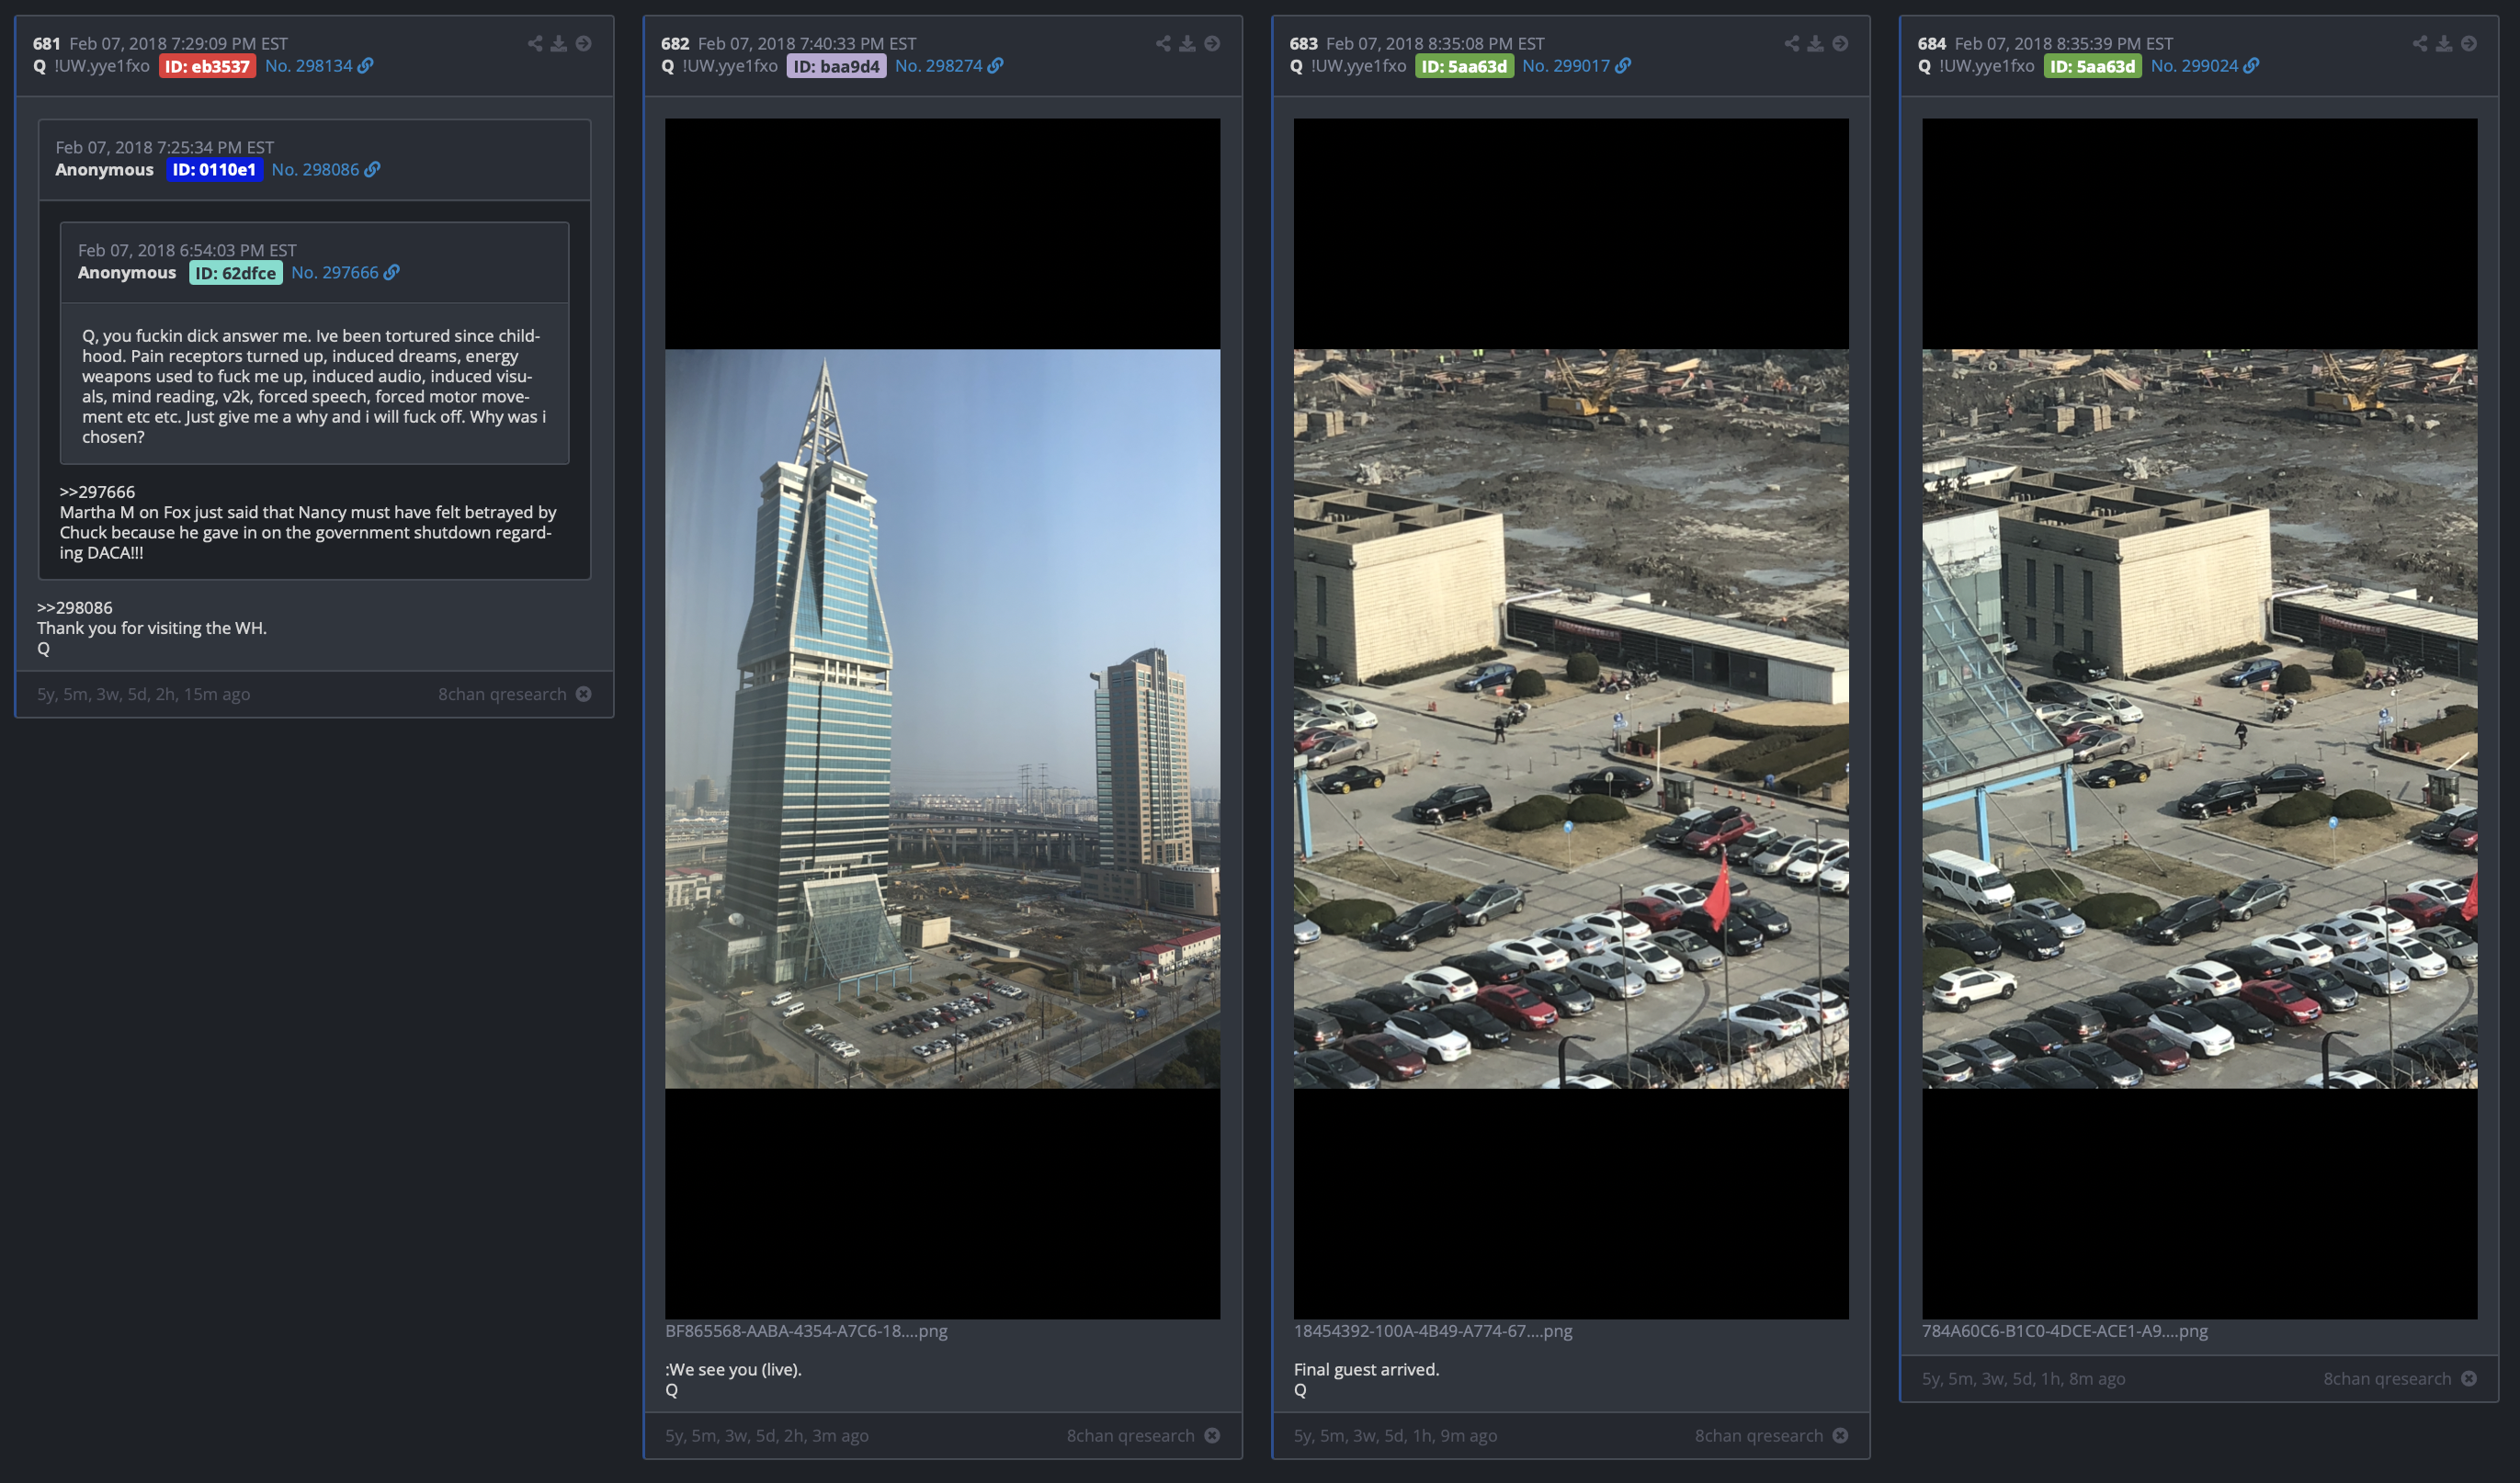Viewport: 2520px width, 1483px height.
Task: Download post 684 via the download icon
Action: (x=2444, y=43)
